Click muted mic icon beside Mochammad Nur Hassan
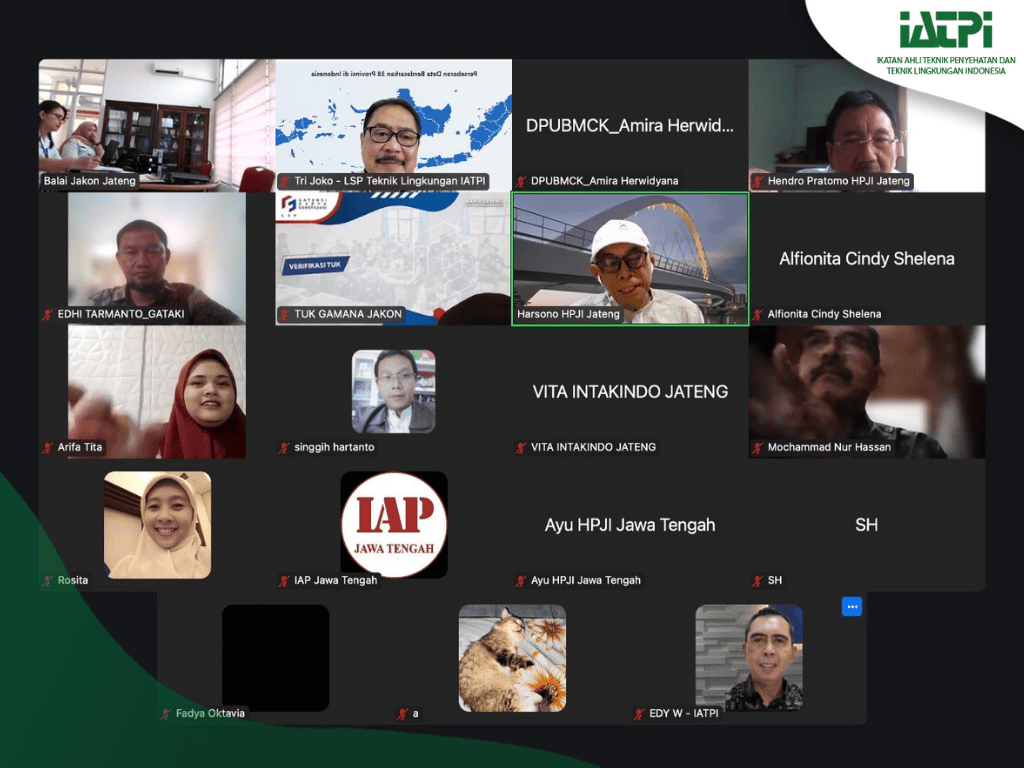This screenshot has width=1024, height=768. pyautogui.click(x=758, y=447)
